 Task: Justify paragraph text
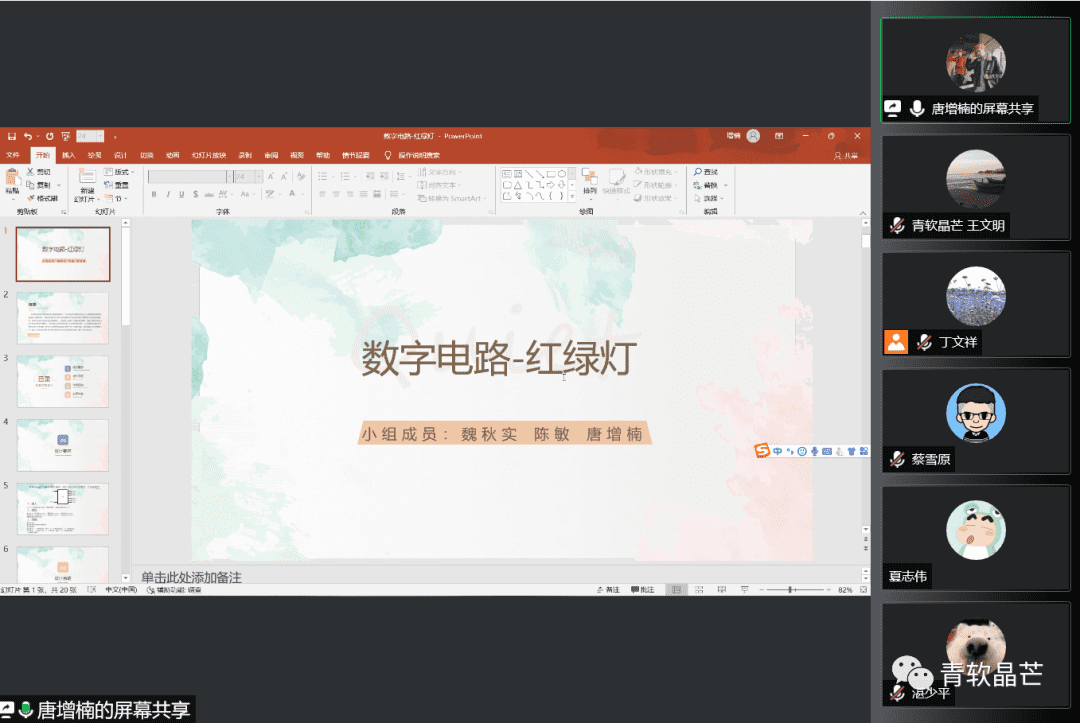[364, 194]
